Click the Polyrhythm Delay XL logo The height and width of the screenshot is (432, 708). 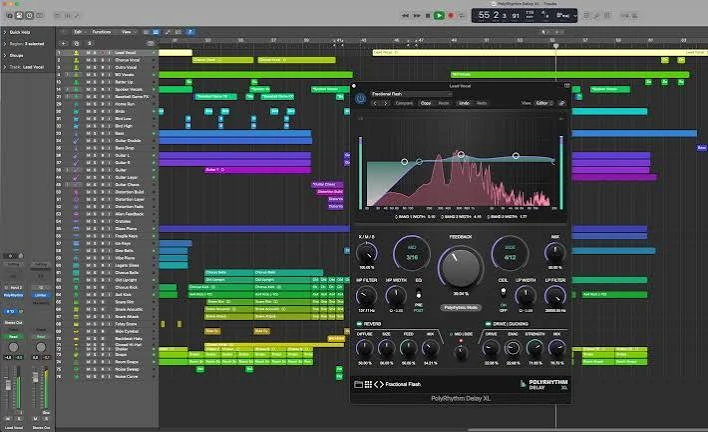pos(544,384)
